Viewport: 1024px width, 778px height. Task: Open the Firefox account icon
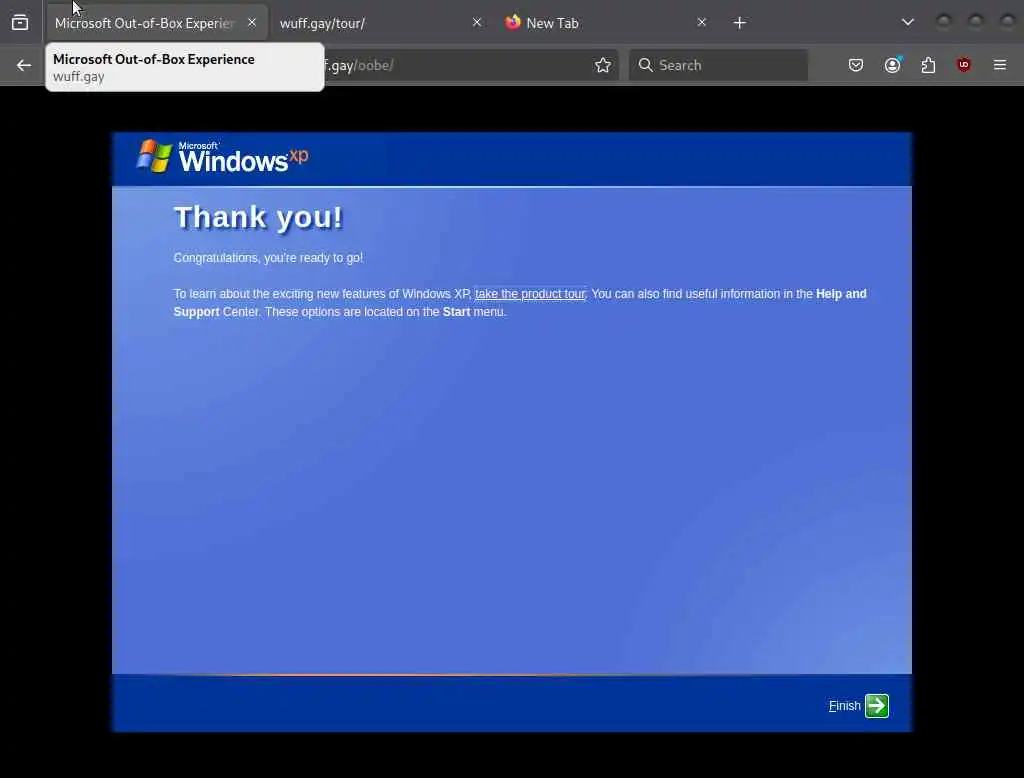[x=893, y=65]
